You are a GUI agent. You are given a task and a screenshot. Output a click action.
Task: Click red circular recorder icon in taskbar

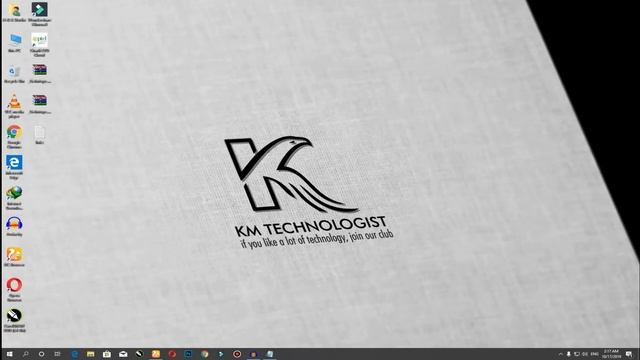(237, 354)
